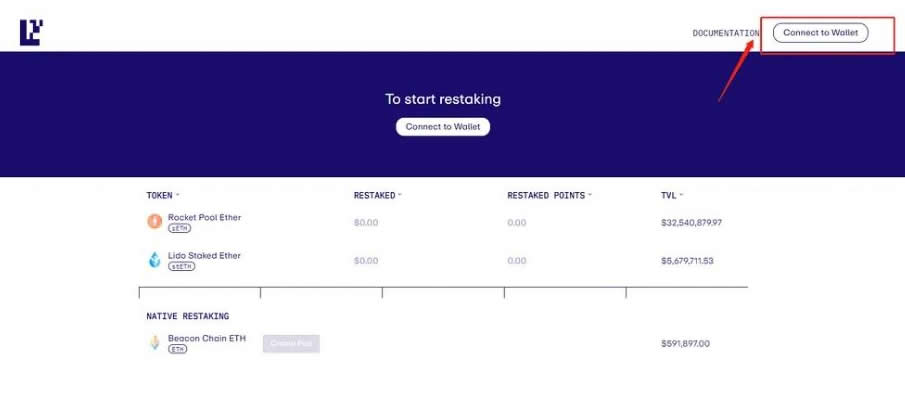
Task: Click the Lido Staked Ether droplet icon
Action: tap(155, 260)
